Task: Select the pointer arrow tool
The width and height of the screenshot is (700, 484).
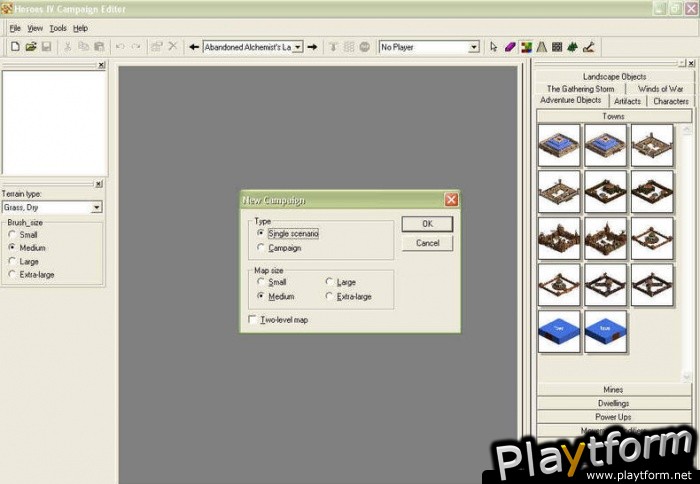Action: (493, 46)
